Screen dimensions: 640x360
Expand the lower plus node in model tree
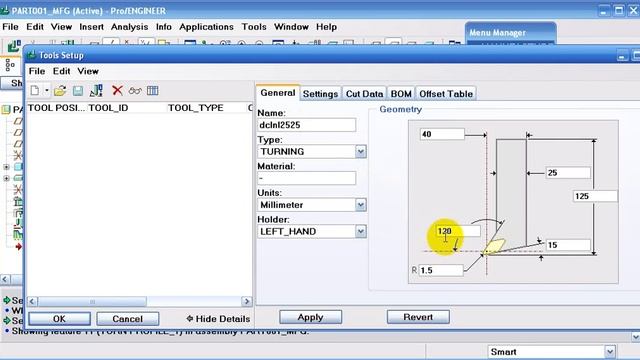(6, 178)
